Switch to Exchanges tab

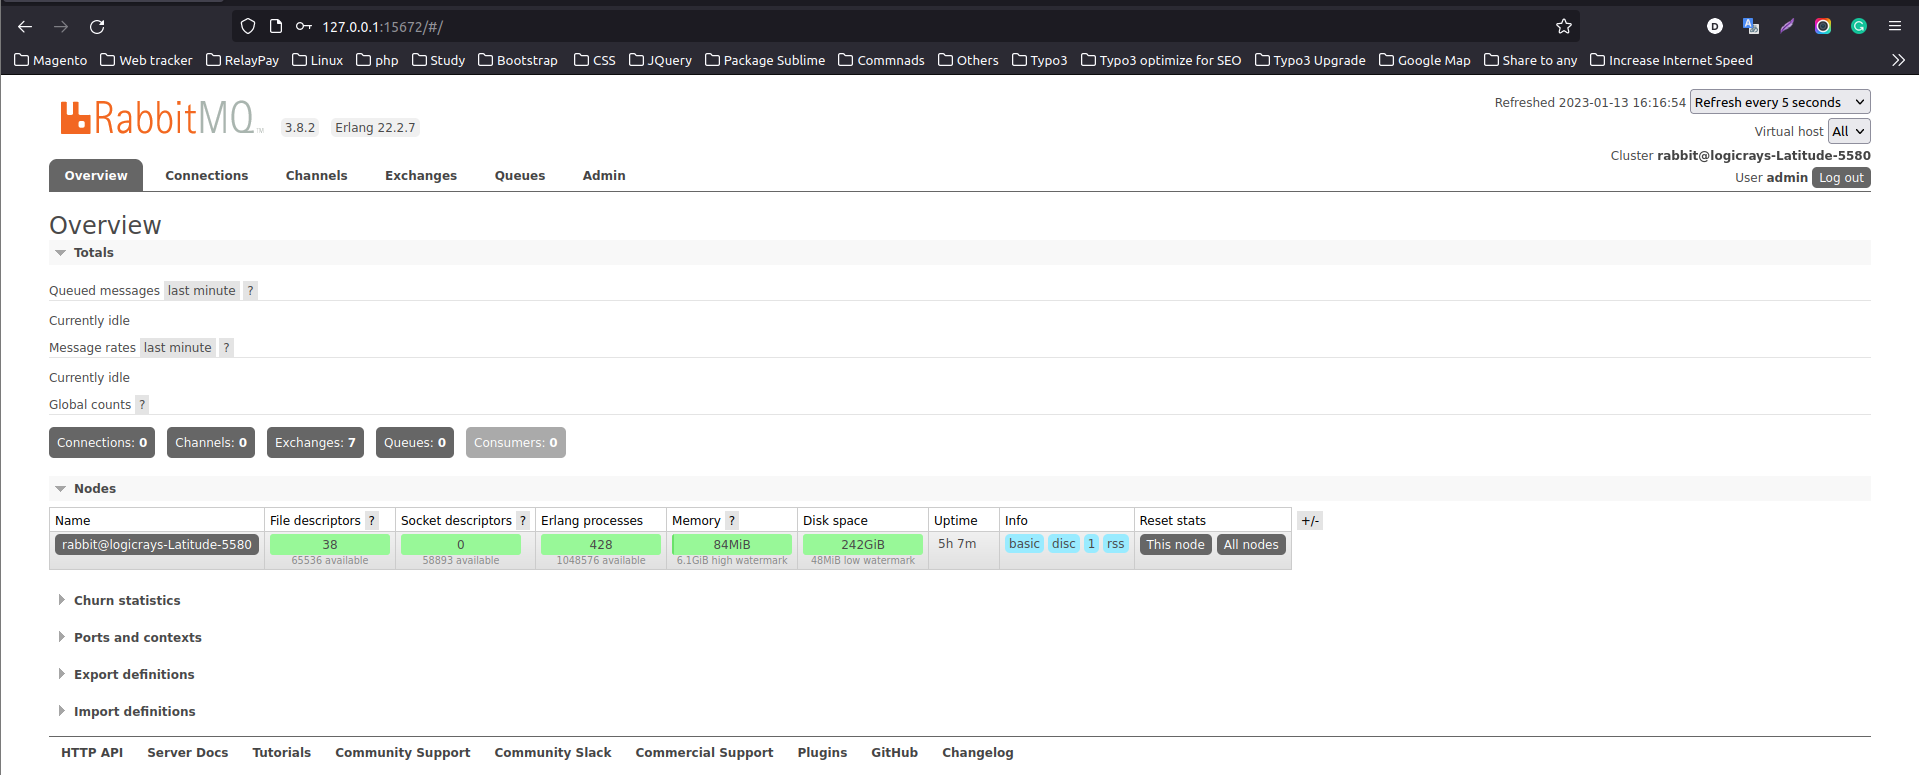[x=421, y=175]
